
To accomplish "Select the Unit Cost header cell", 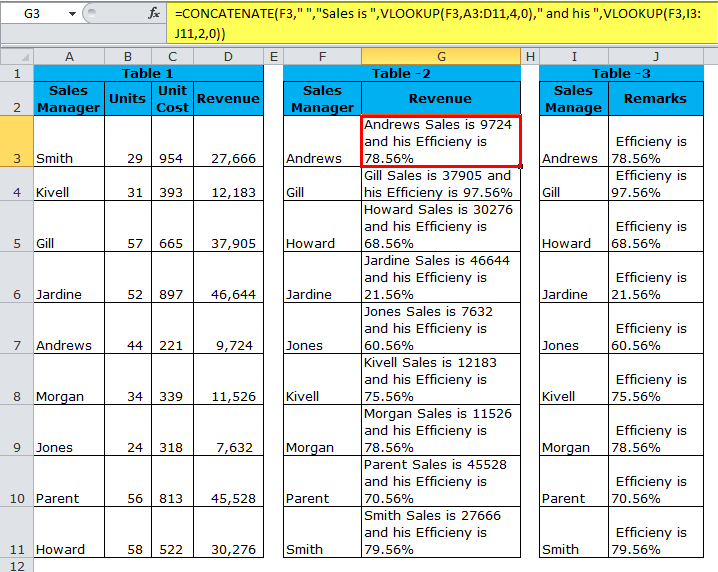I will click(x=172, y=98).
